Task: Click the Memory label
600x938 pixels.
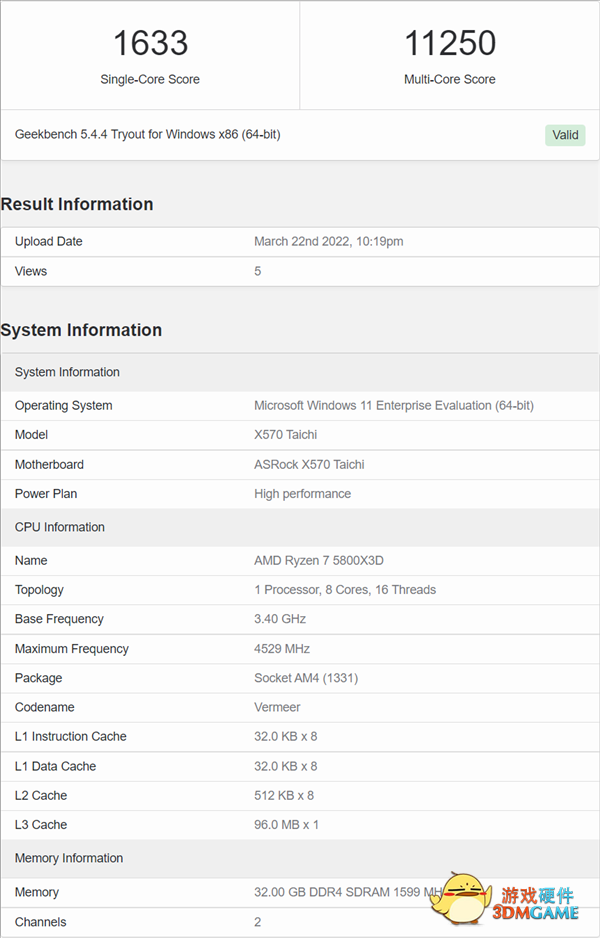Action: point(36,893)
